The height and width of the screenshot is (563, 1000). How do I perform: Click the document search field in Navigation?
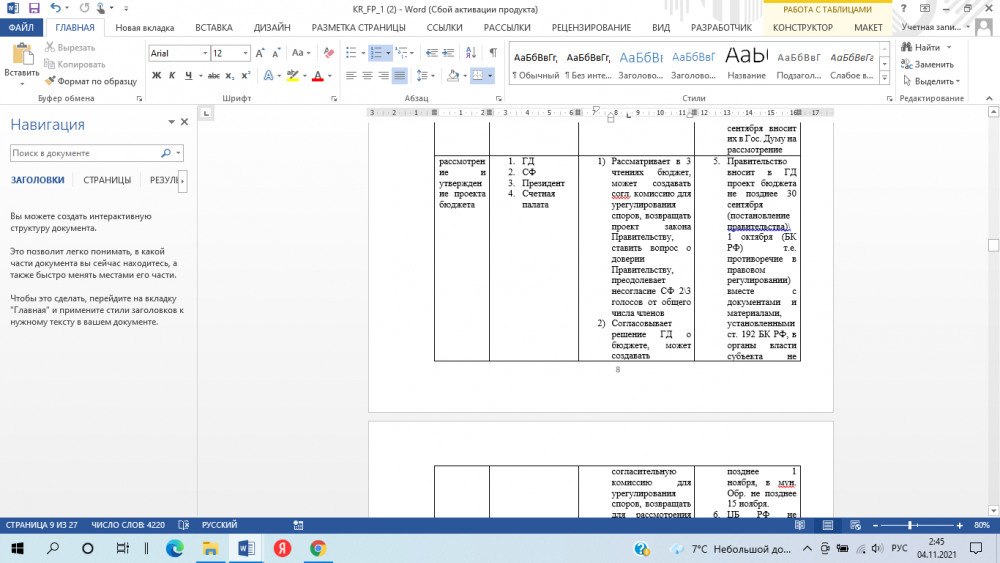pos(85,153)
